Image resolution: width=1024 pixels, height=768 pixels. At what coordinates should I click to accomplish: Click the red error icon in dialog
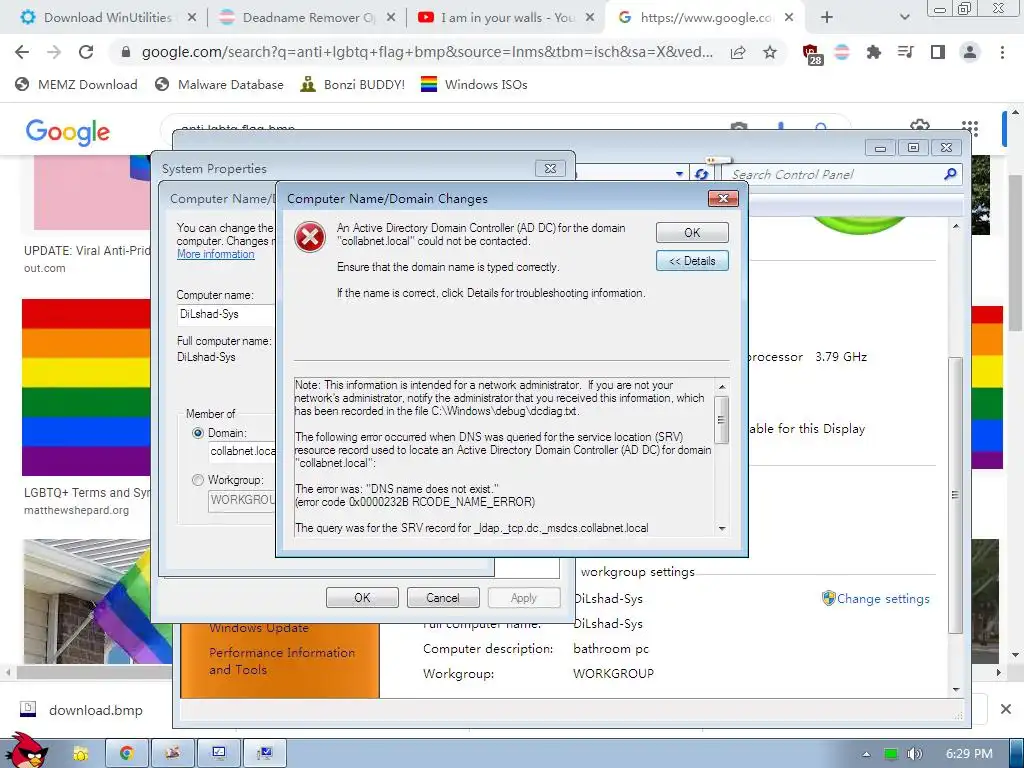[x=310, y=236]
